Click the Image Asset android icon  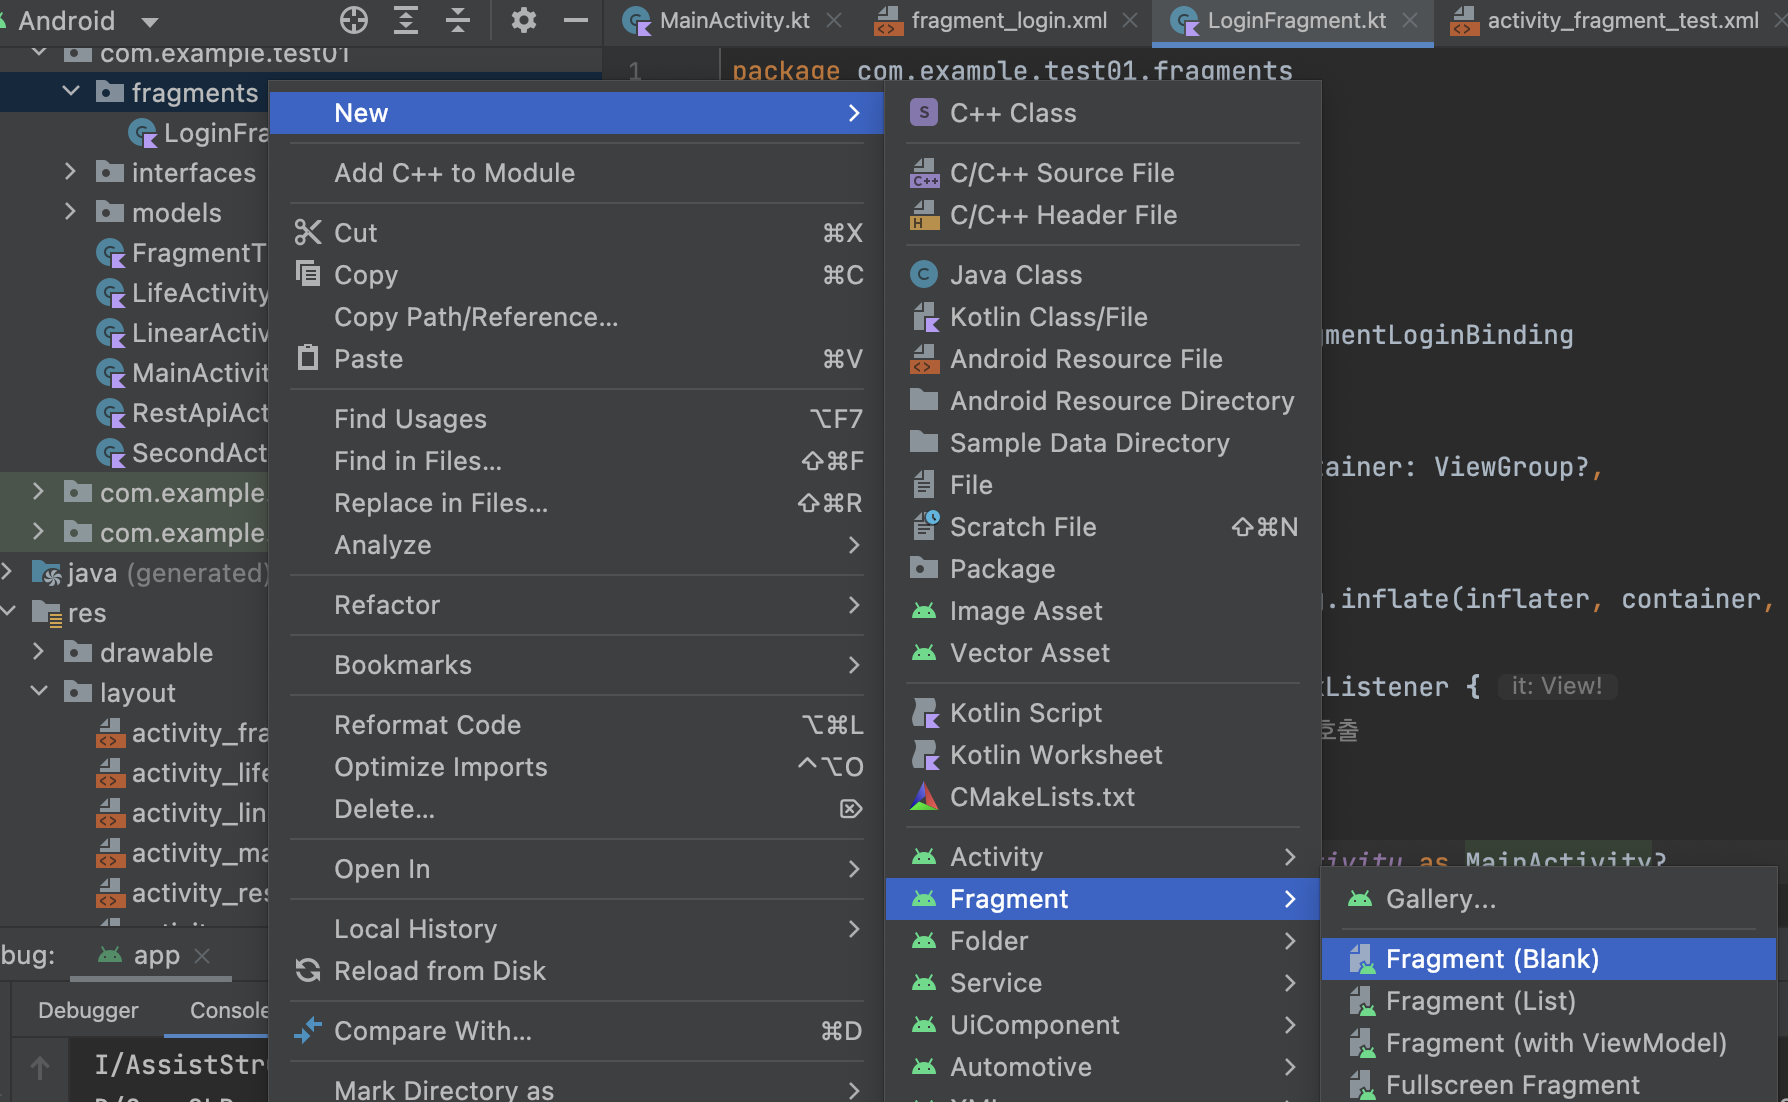point(924,611)
